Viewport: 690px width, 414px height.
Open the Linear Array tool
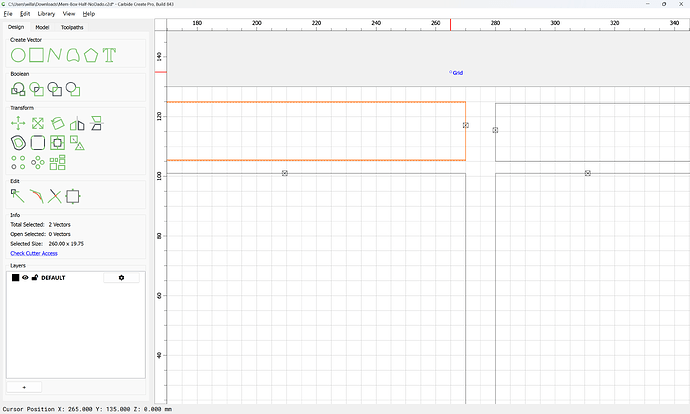click(18, 162)
